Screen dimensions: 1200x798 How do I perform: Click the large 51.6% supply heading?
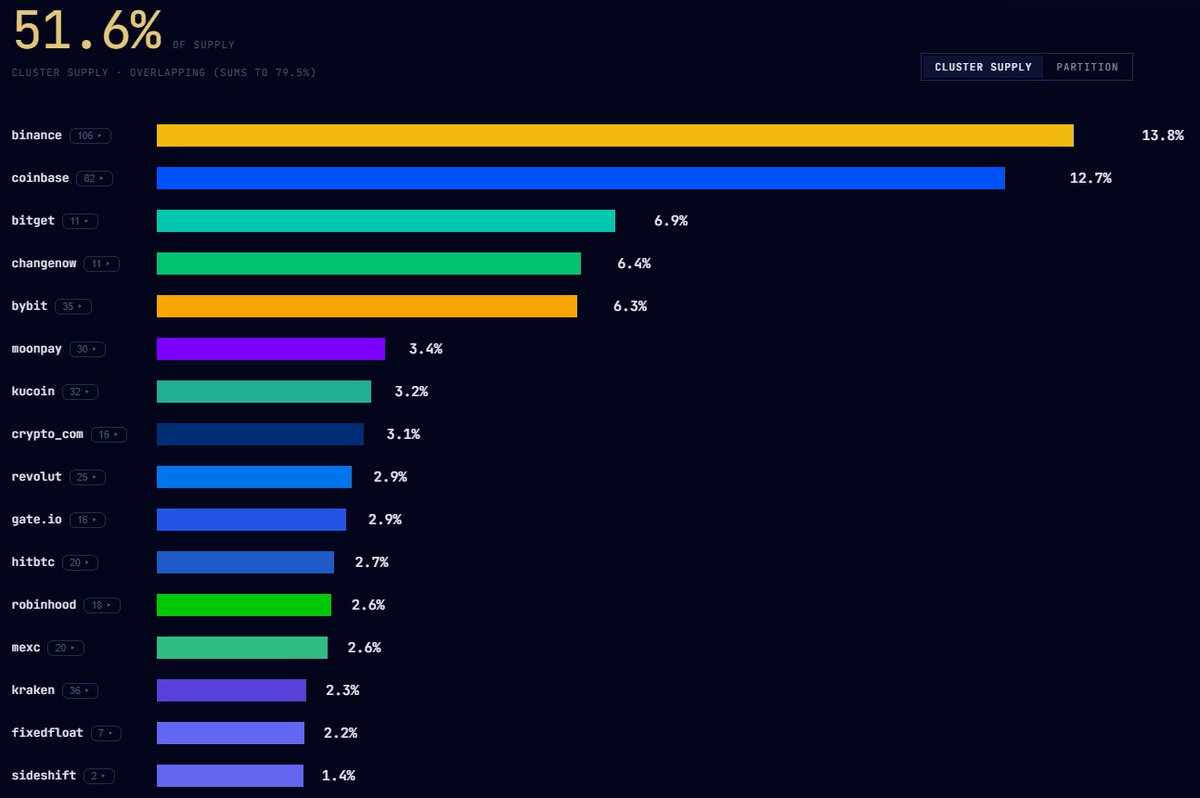pos(87,31)
